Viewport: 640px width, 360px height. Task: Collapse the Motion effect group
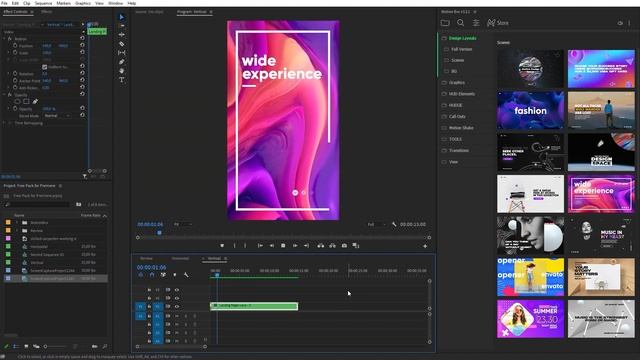click(x=4, y=39)
